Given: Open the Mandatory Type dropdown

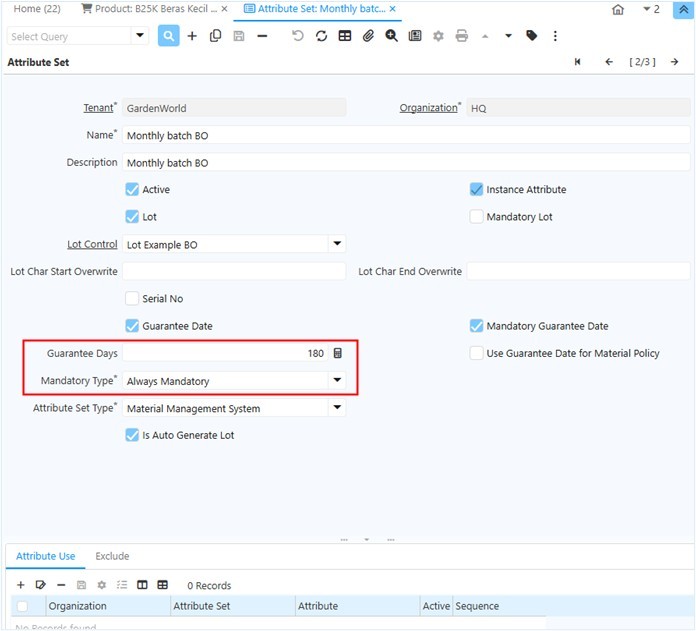Looking at the screenshot, I should (337, 381).
